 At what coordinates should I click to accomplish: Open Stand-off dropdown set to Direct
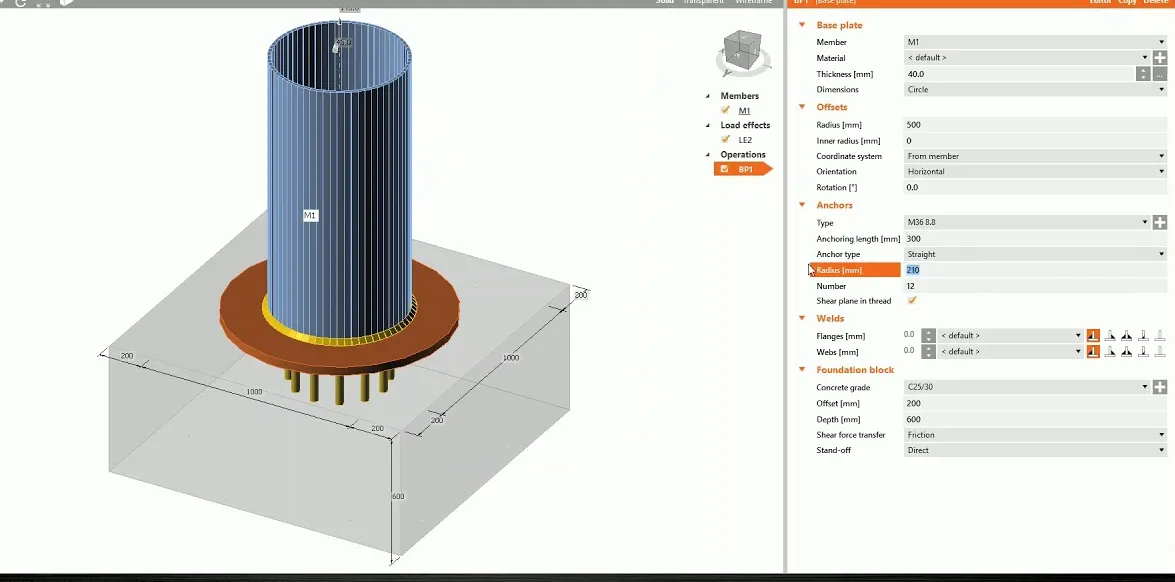coord(1035,450)
